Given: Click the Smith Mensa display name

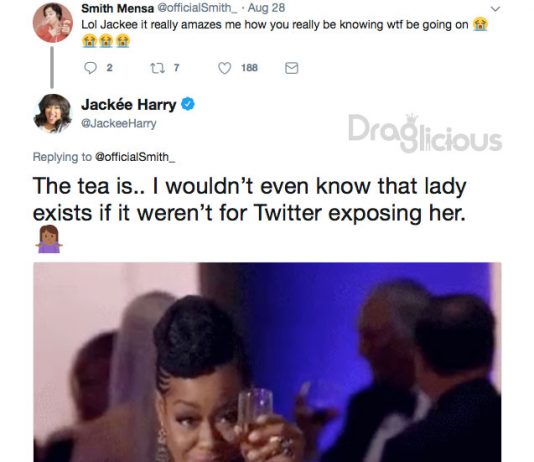Looking at the screenshot, I should 117,8.
